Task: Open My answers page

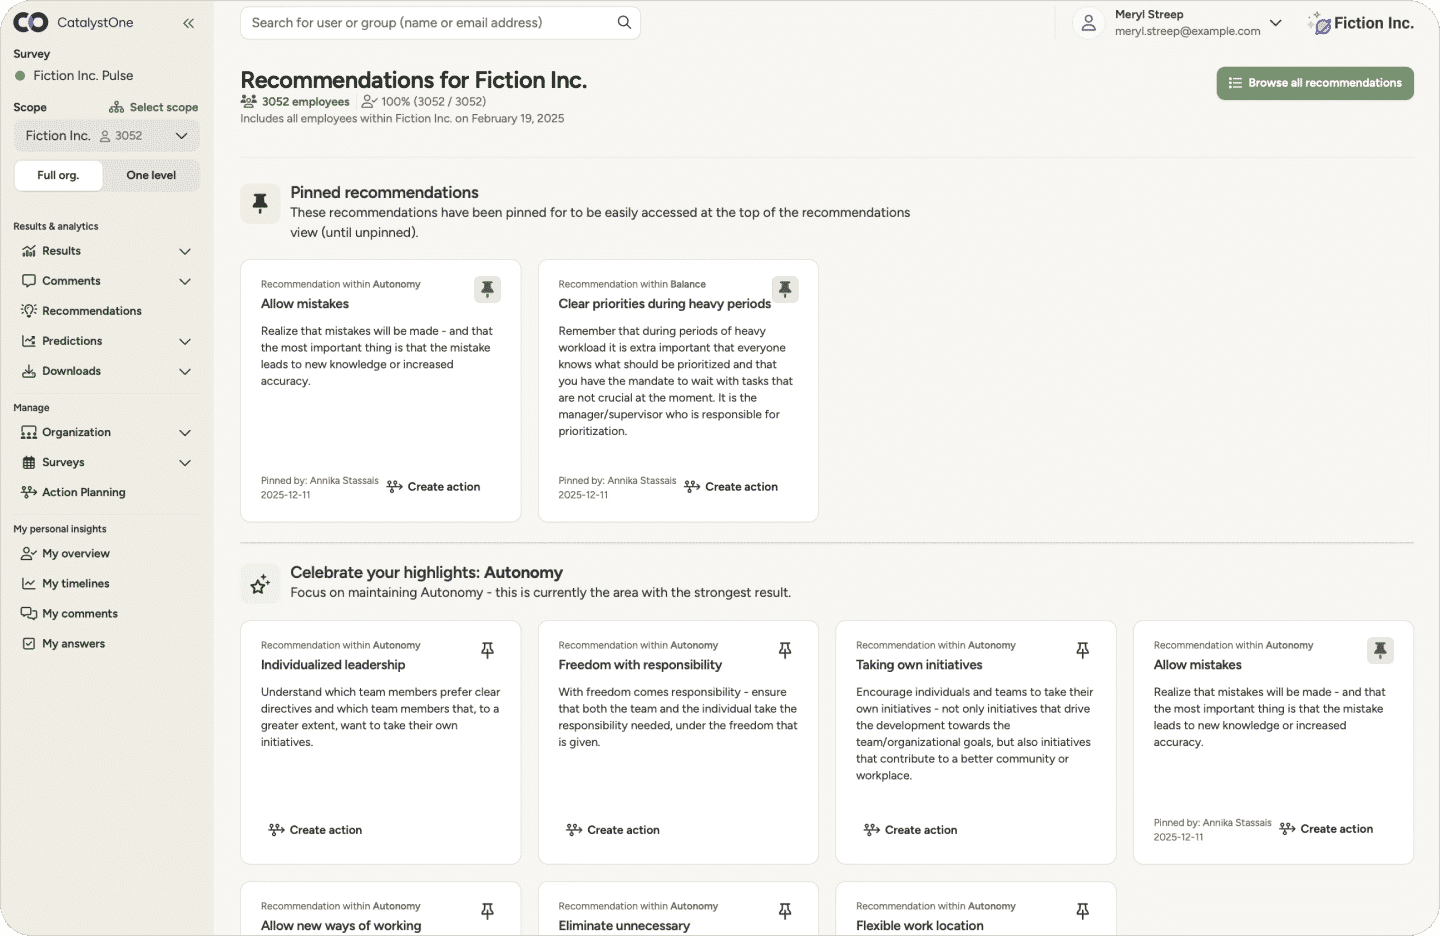Action: click(x=73, y=643)
